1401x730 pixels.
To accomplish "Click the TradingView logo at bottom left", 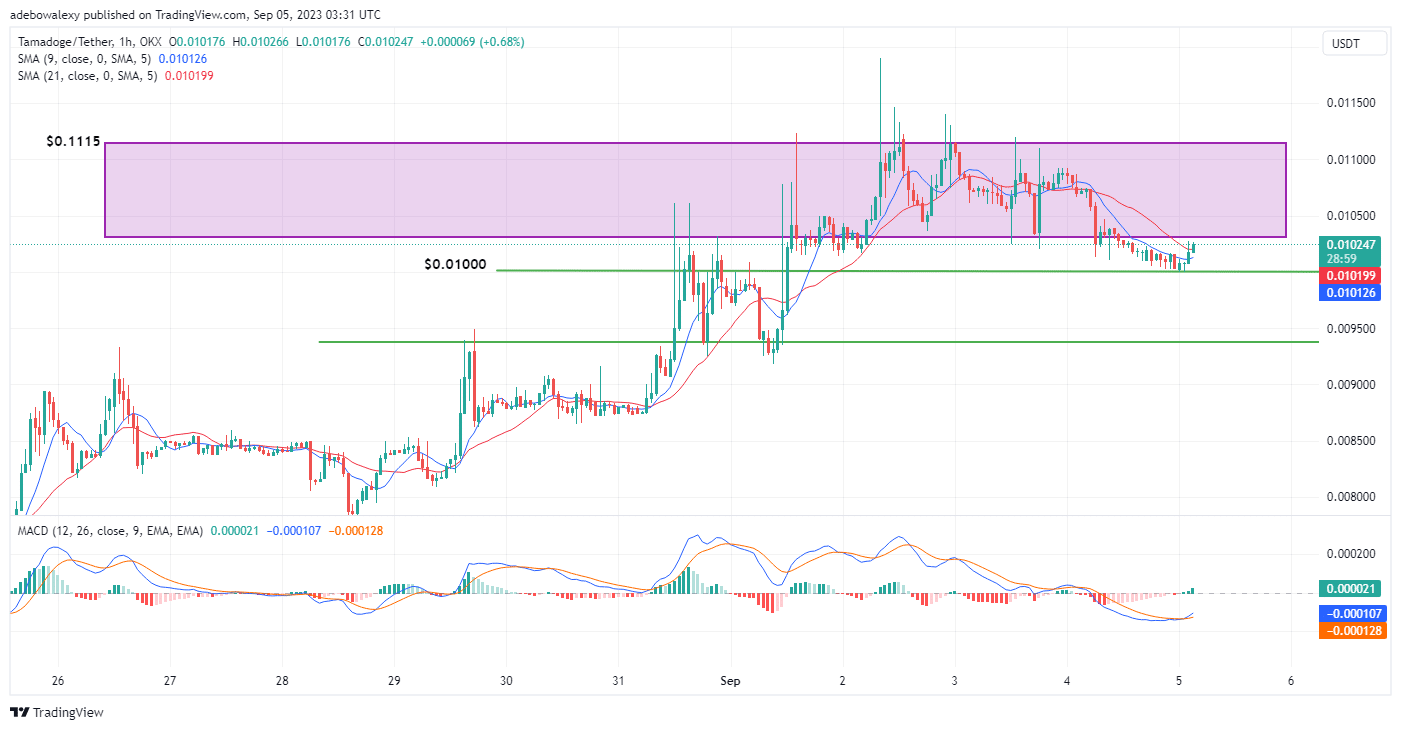I will point(57,713).
